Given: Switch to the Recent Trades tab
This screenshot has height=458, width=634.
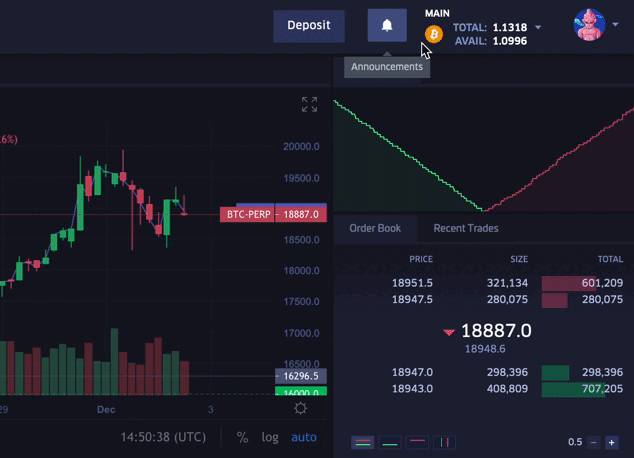Looking at the screenshot, I should (x=466, y=228).
